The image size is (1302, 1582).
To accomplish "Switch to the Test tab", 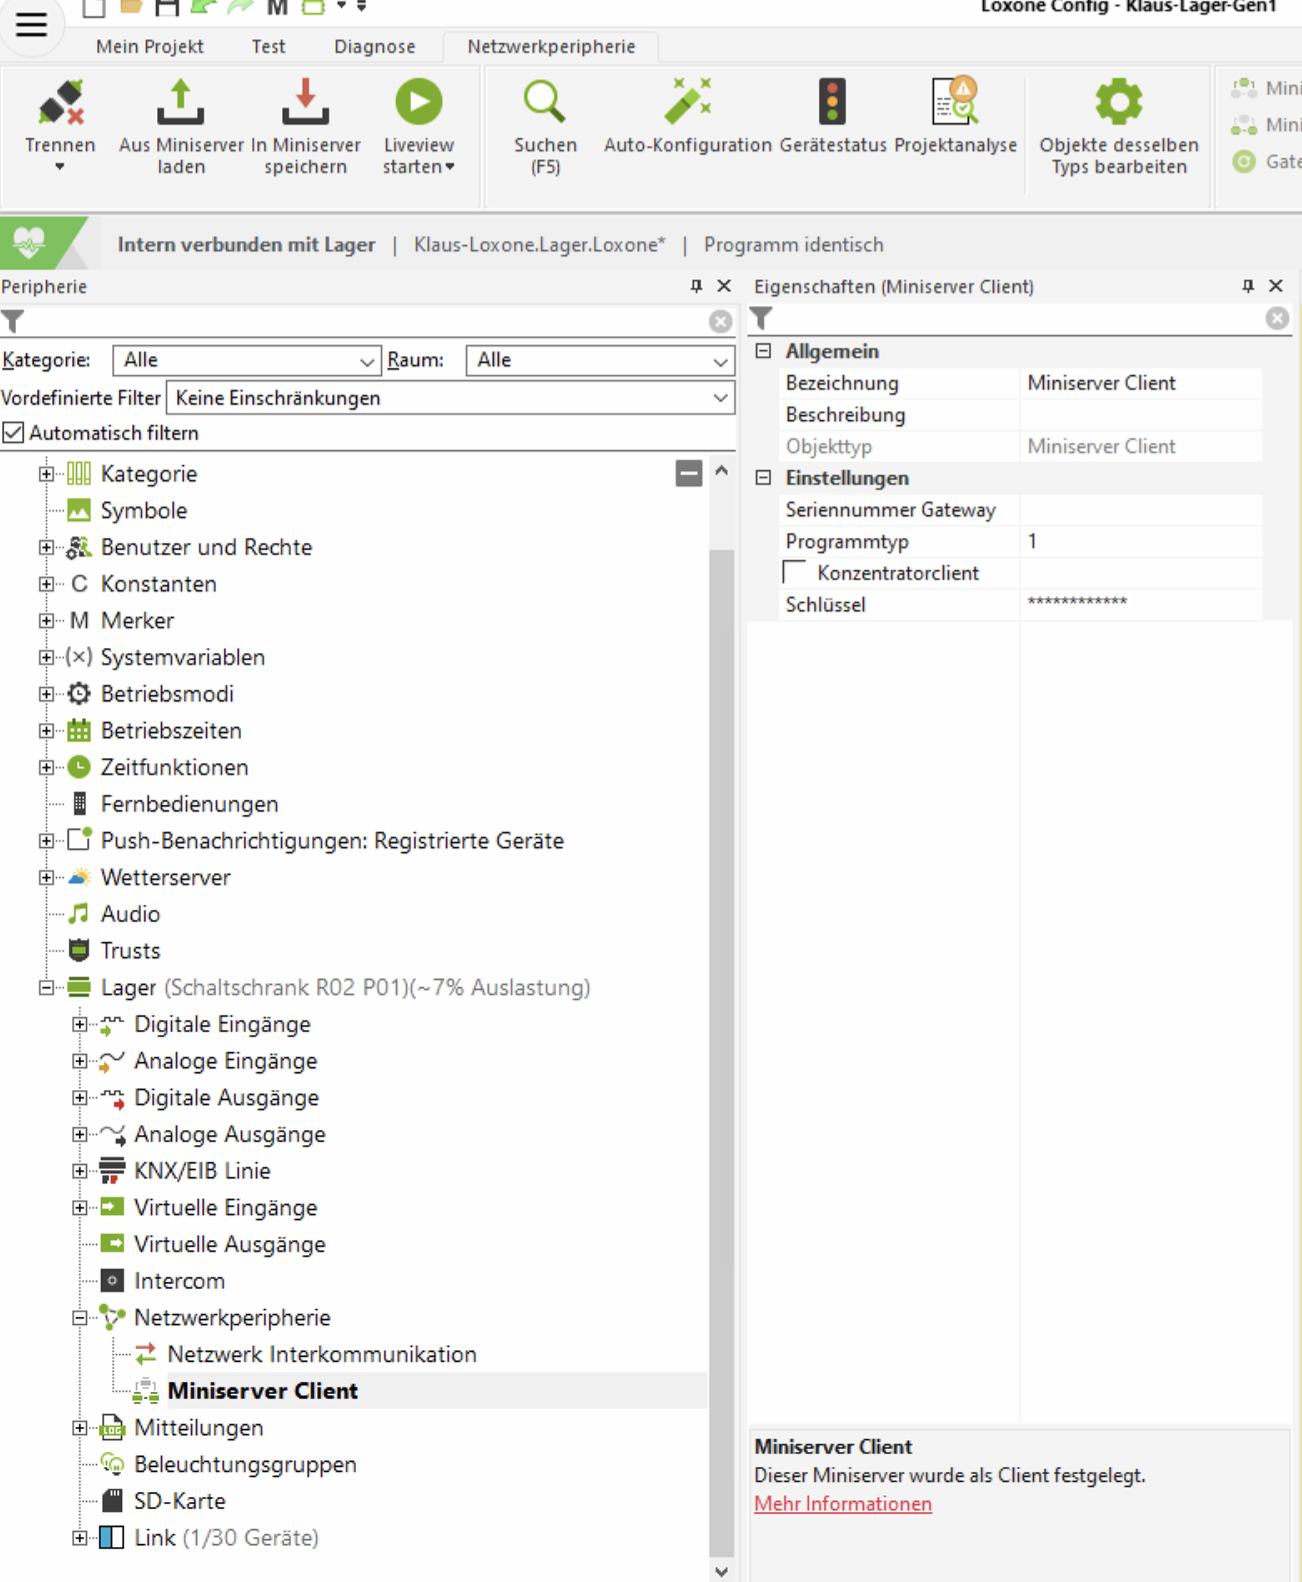I will click(x=268, y=46).
